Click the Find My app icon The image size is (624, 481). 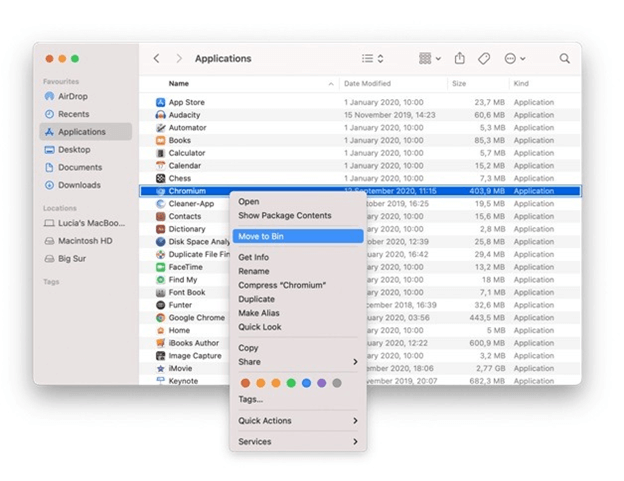point(160,280)
